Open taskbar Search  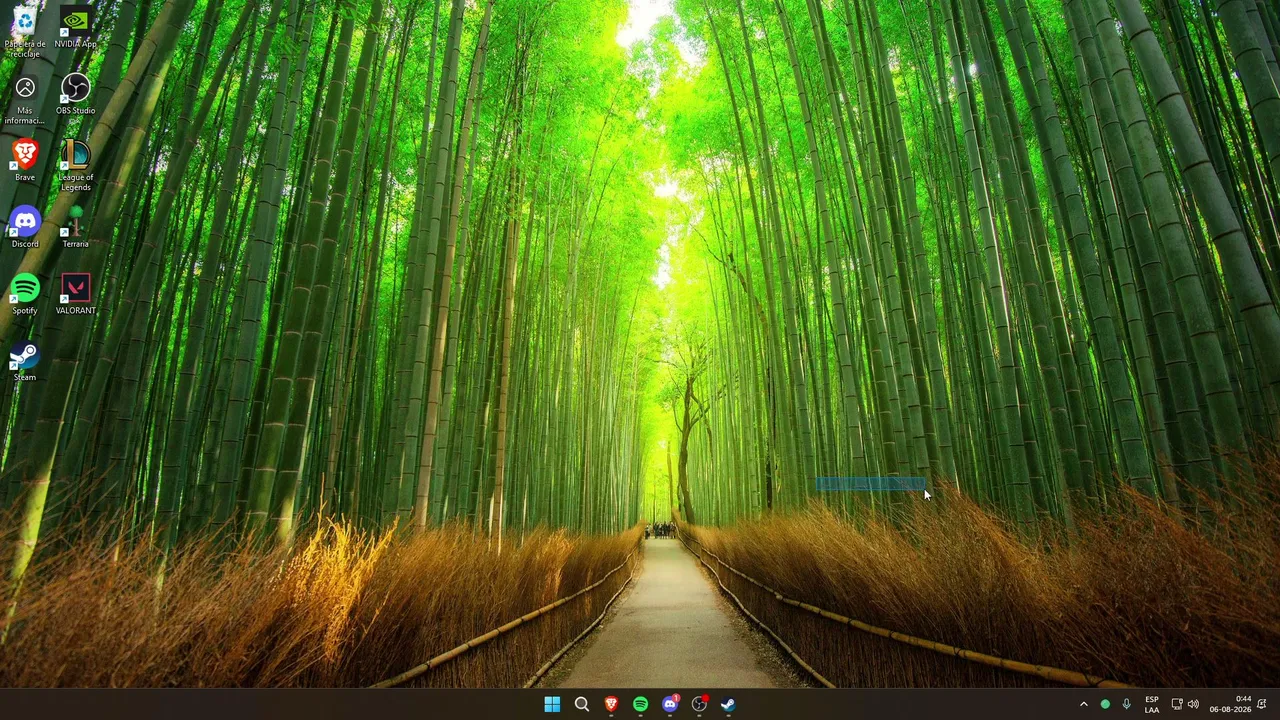(x=581, y=704)
